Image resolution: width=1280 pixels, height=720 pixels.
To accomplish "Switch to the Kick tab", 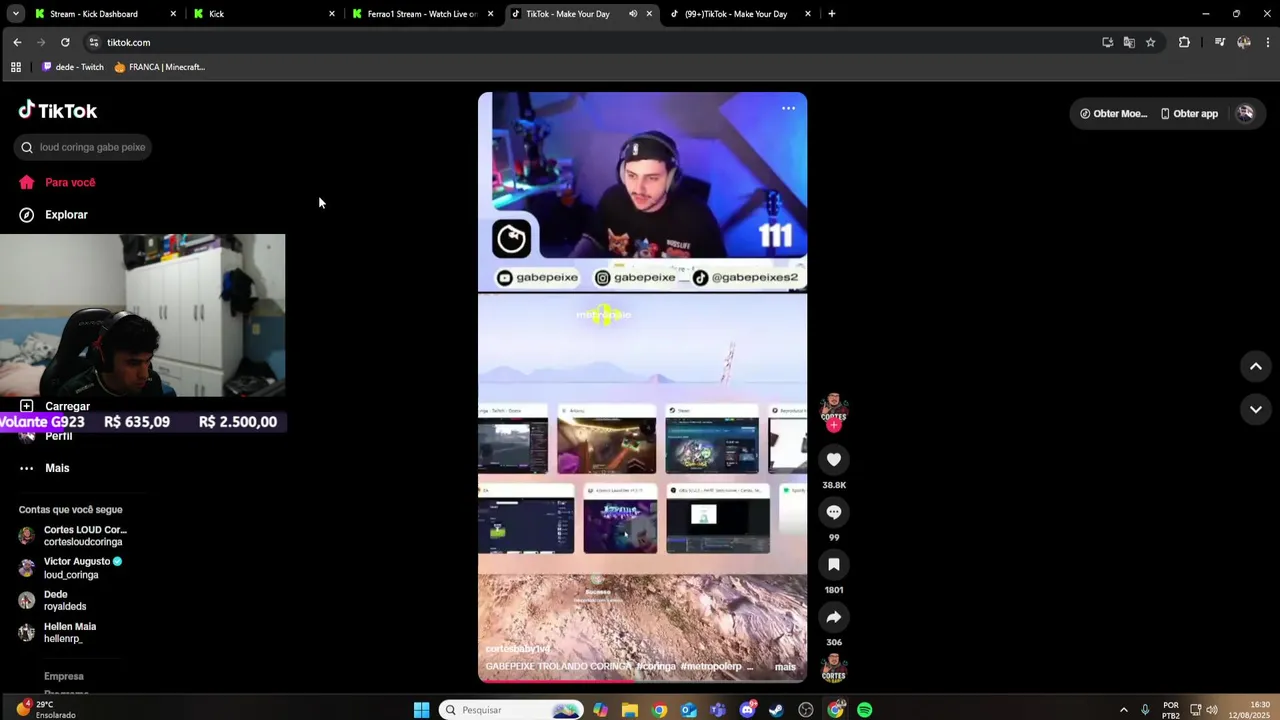I will [264, 14].
